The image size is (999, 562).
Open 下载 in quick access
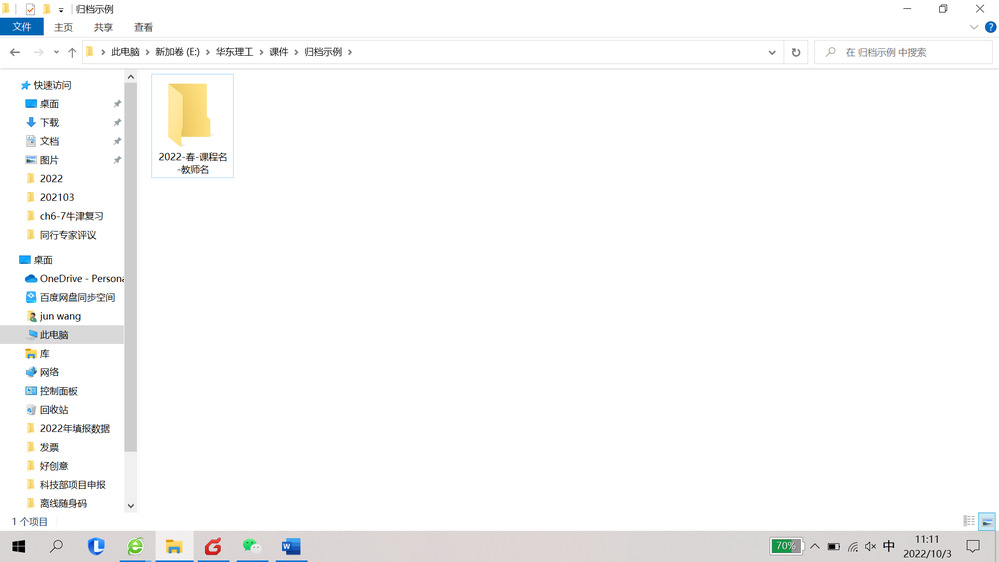[49, 122]
